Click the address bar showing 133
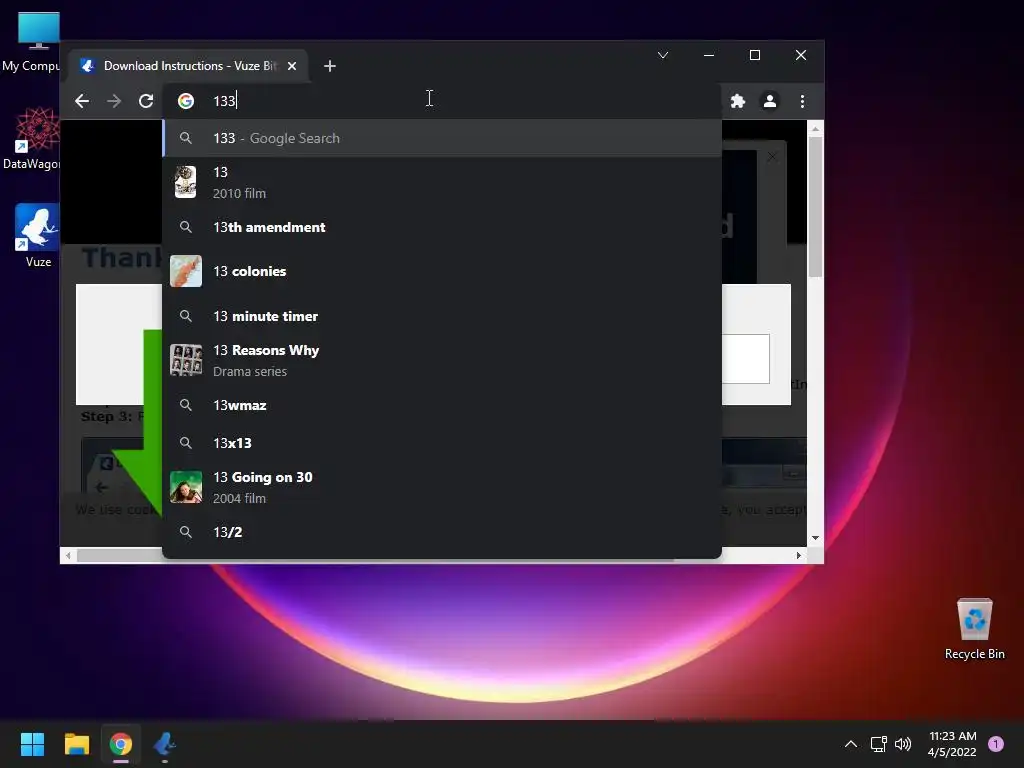Screen dimensions: 1024x768 [441, 101]
